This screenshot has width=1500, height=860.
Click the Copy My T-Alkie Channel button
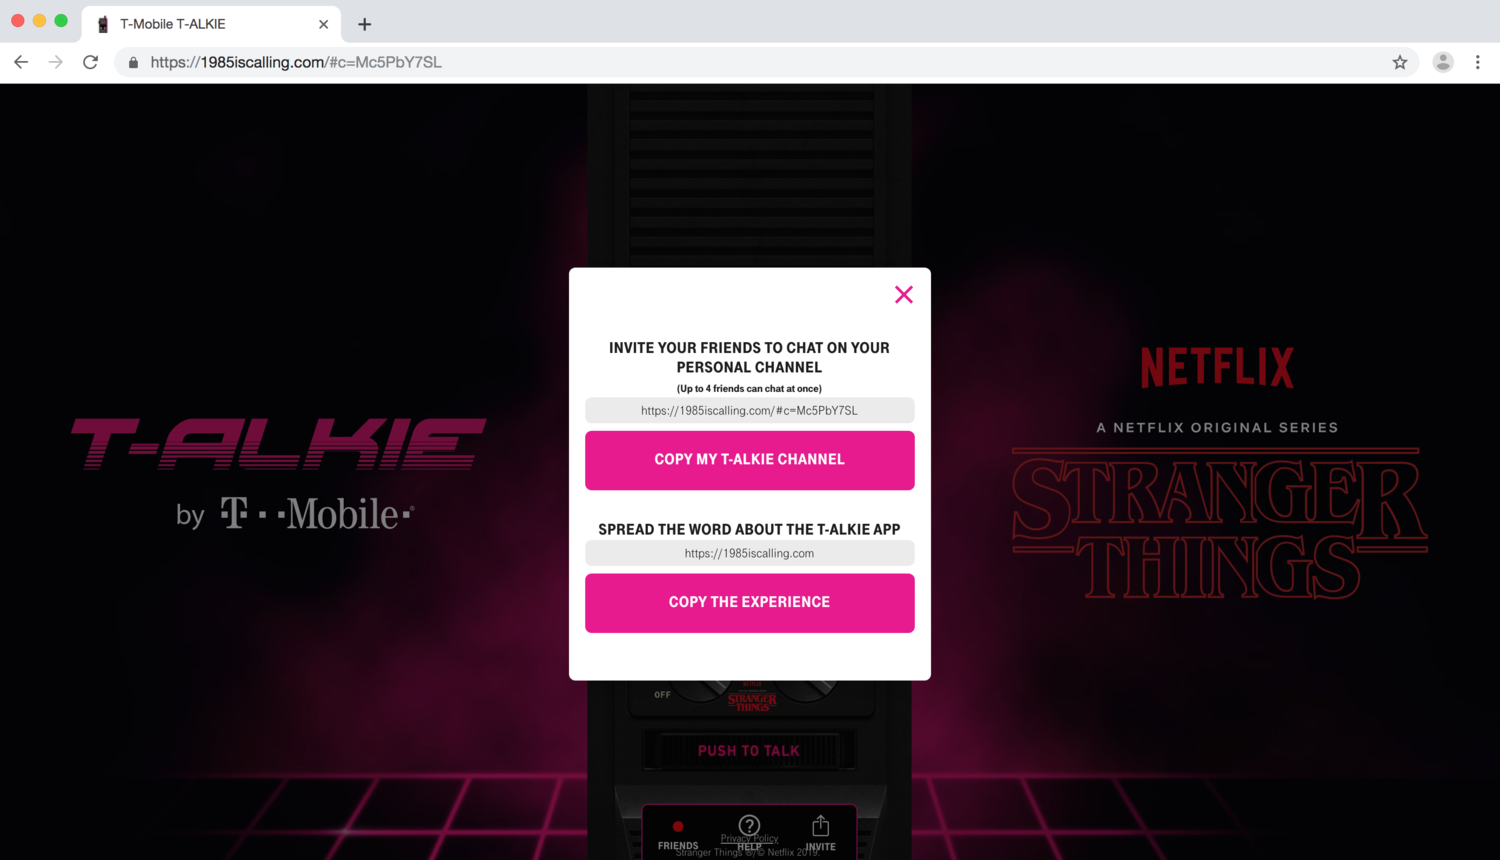click(749, 460)
